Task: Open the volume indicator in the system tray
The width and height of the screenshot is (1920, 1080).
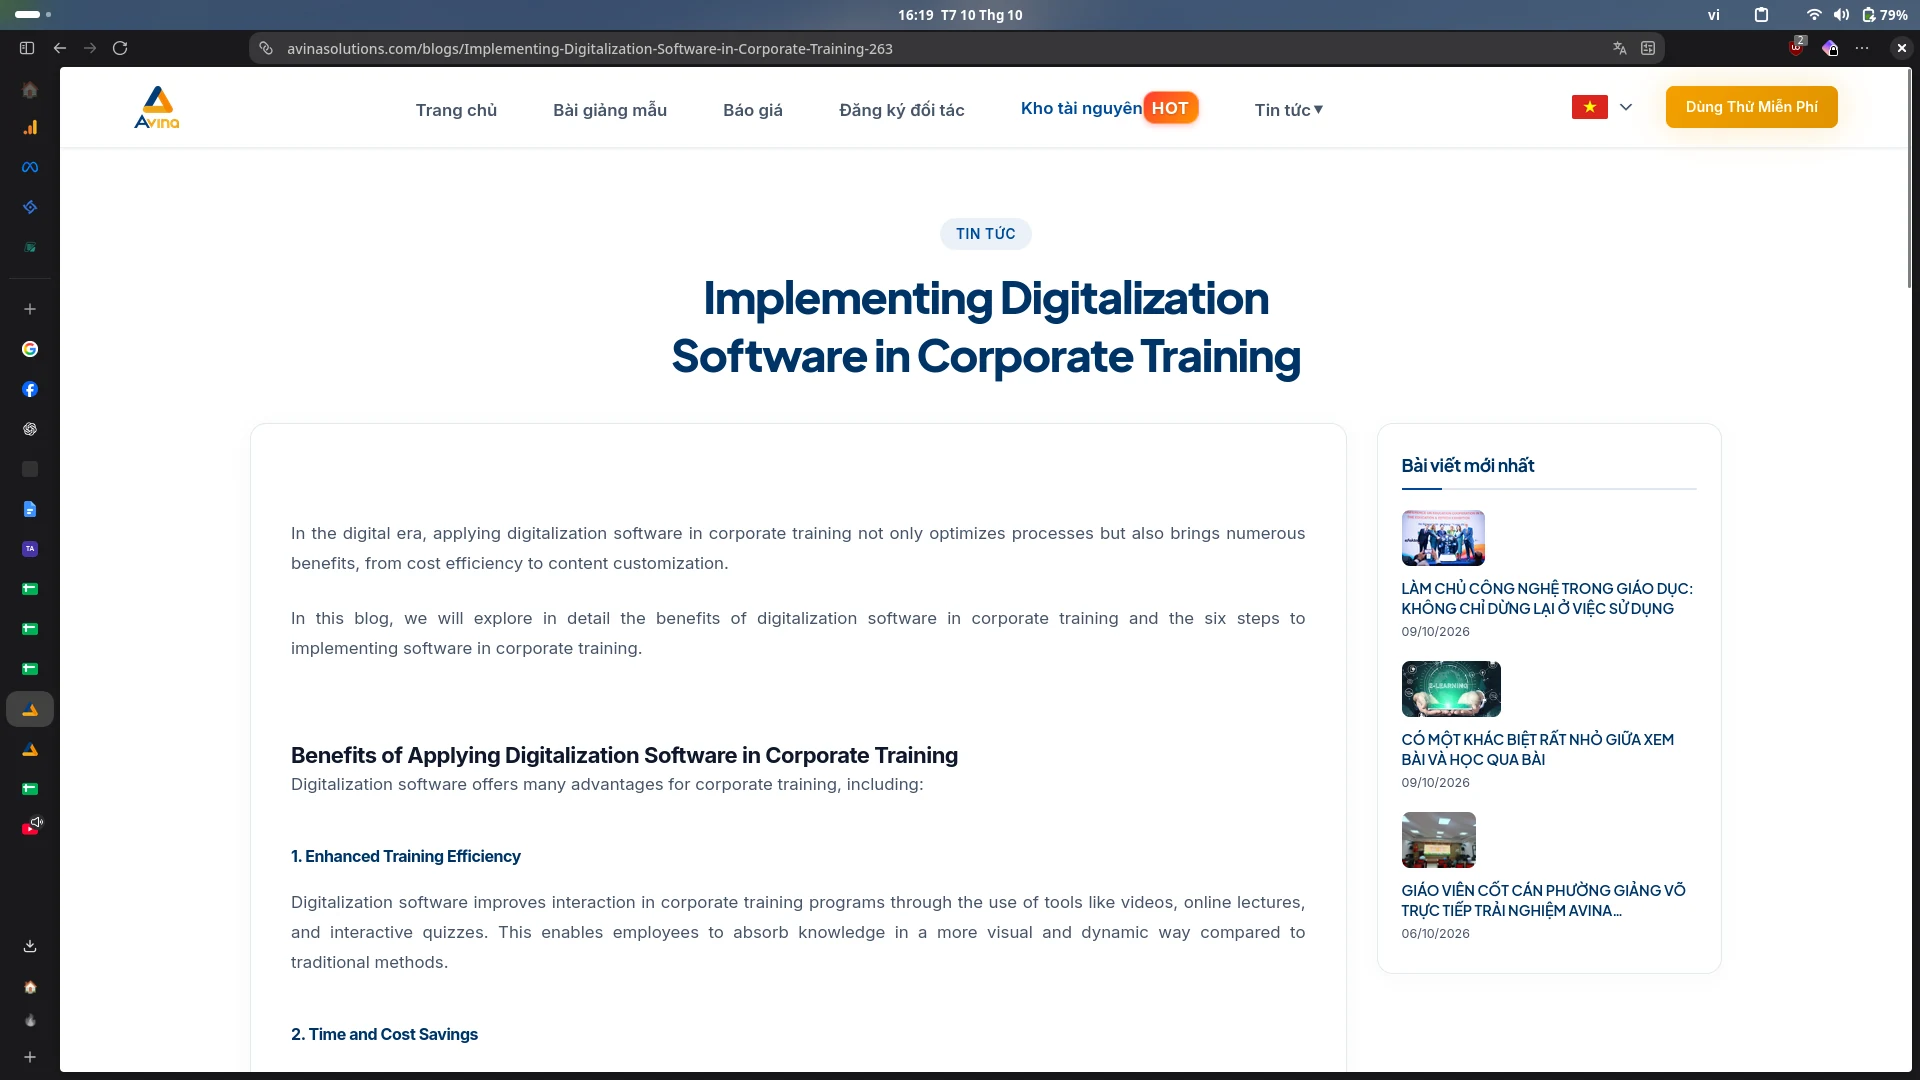Action: (1841, 15)
